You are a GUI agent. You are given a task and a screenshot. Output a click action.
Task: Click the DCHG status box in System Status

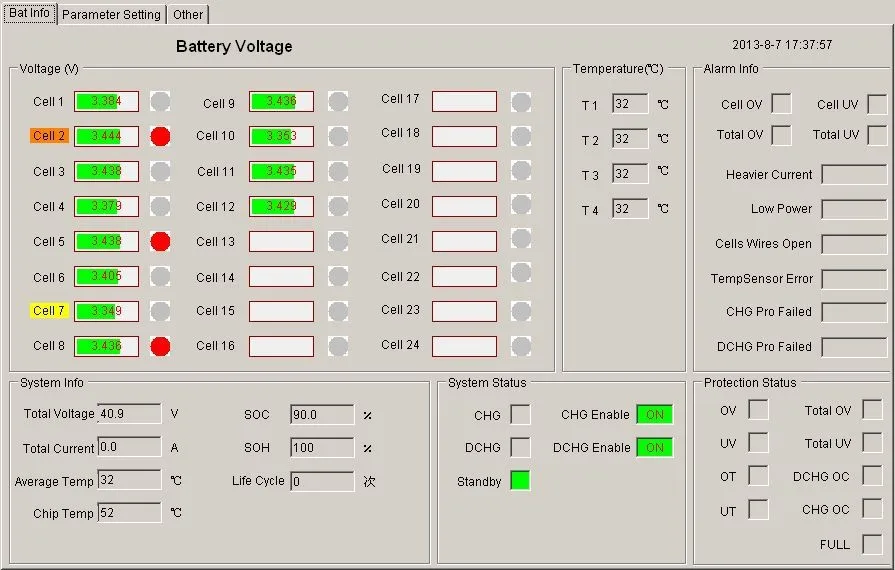click(x=520, y=447)
